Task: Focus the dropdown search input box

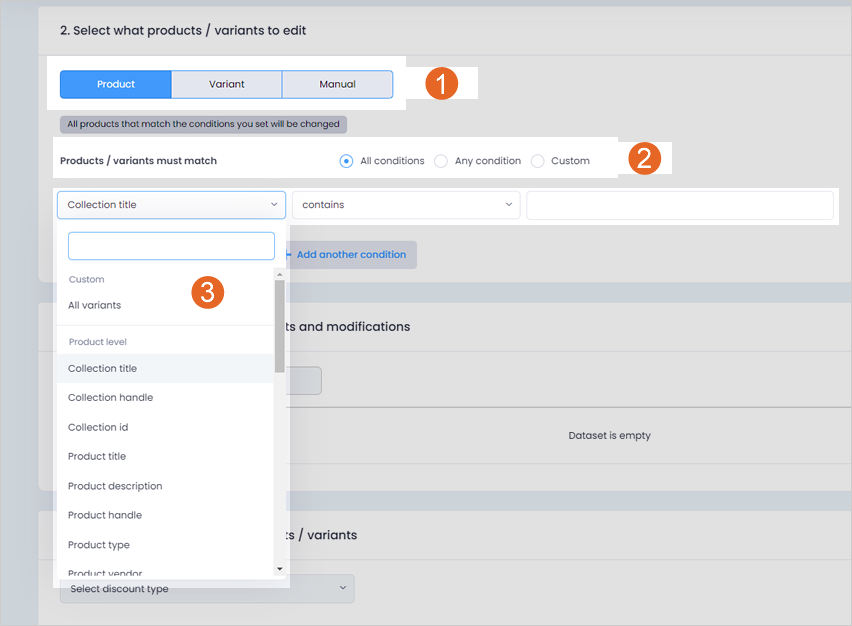Action: 171,246
